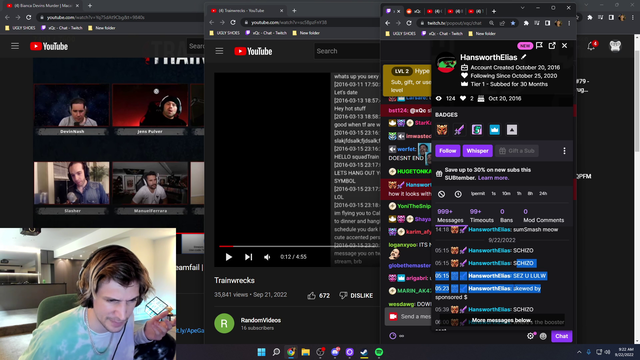
Task: Play the Trainwrecks YouTube video
Action: click(229, 257)
